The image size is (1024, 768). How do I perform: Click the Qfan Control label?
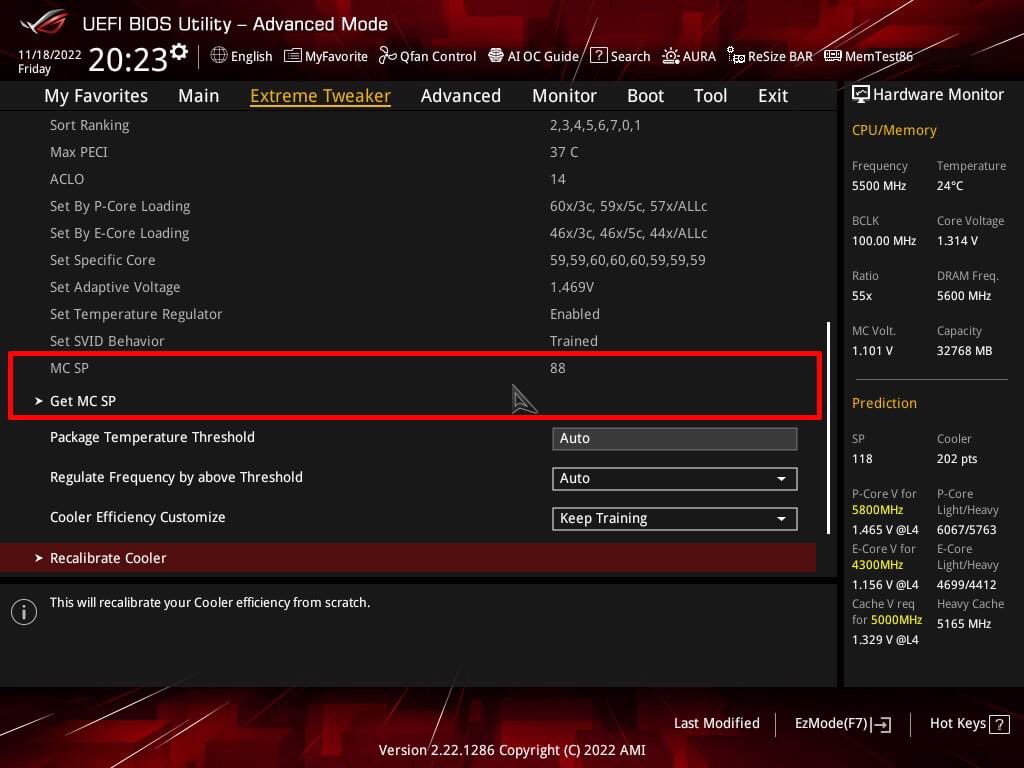(x=438, y=56)
